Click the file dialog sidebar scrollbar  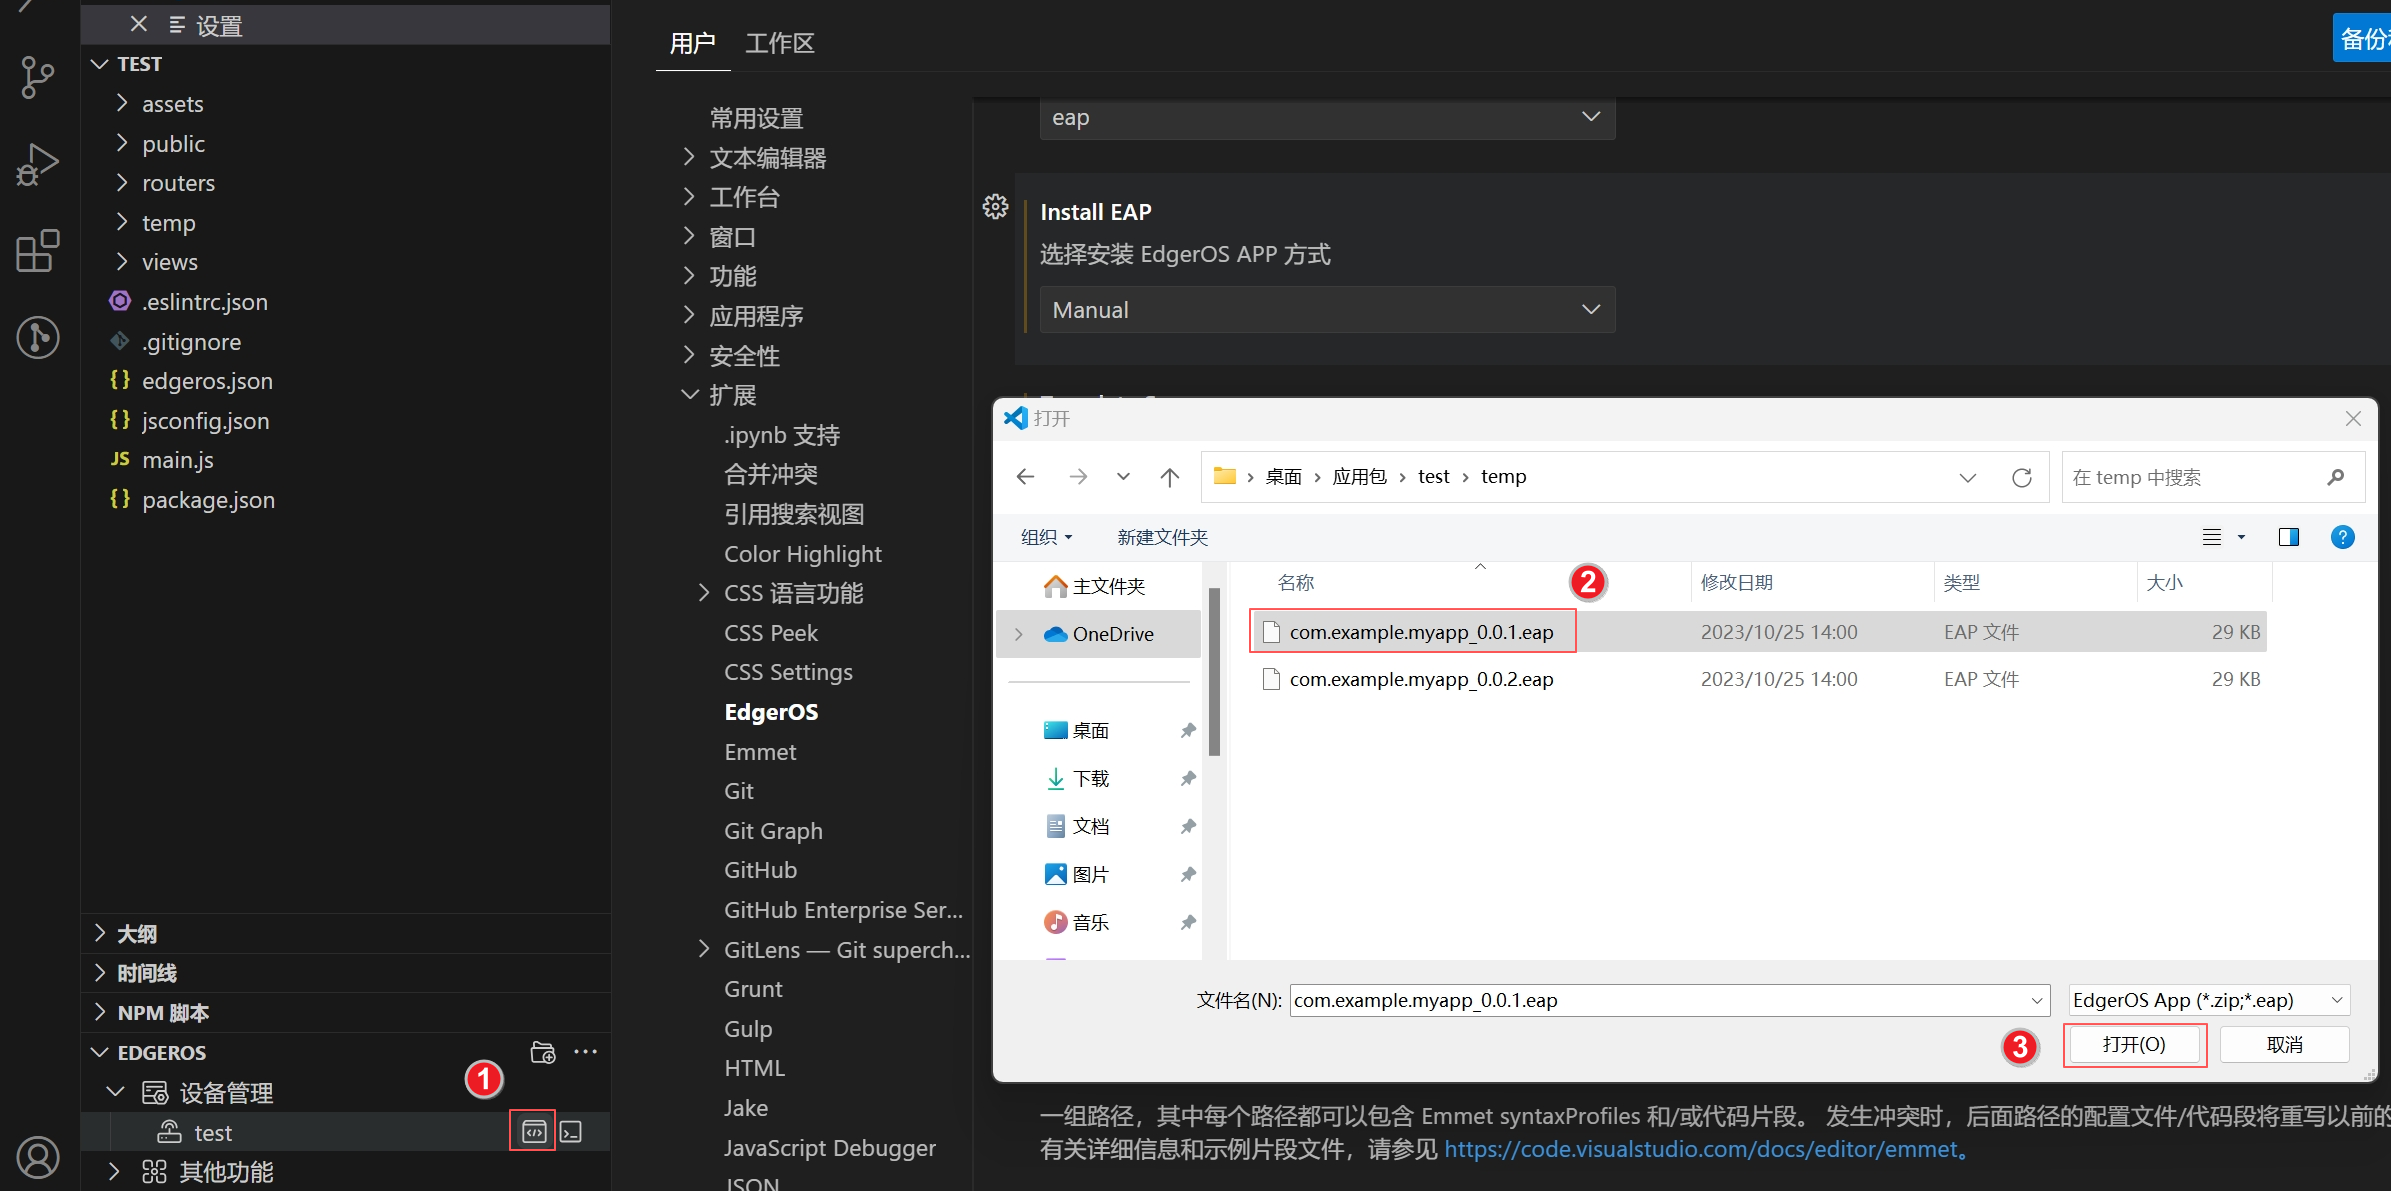[x=1214, y=671]
